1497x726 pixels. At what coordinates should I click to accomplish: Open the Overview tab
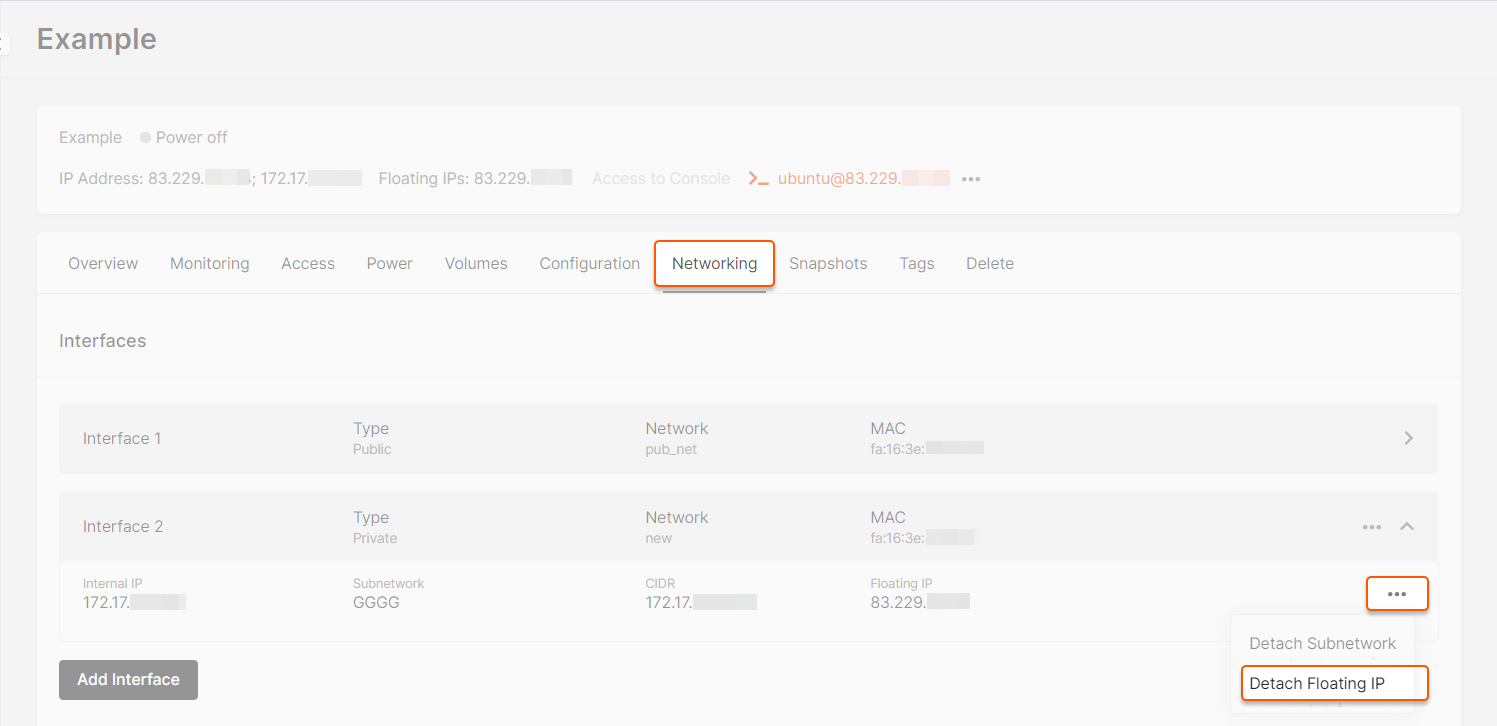[x=103, y=264]
